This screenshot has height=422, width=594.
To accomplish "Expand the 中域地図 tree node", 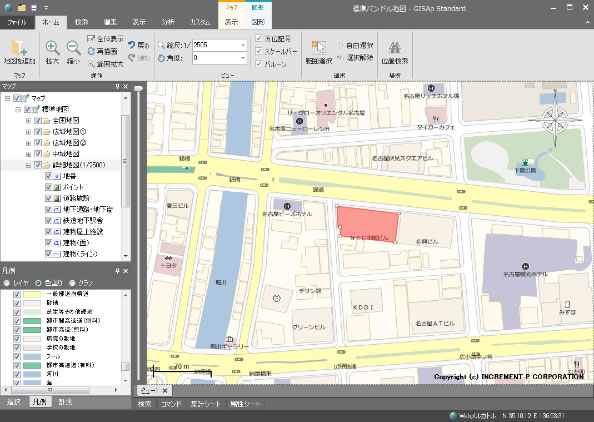I will [28, 154].
